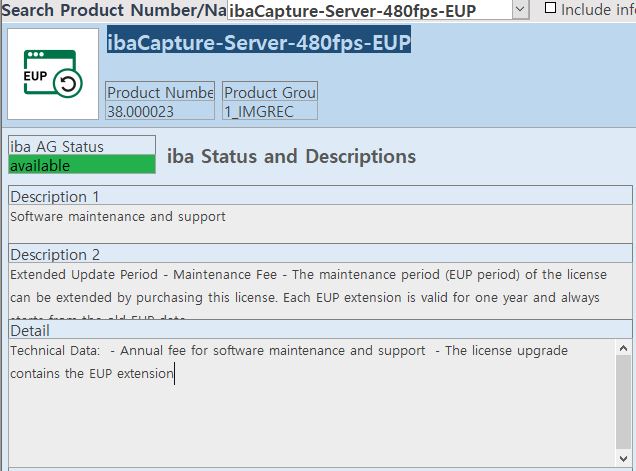This screenshot has width=636, height=471.
Task: Toggle the Include checkbox at top right
Action: 551,8
